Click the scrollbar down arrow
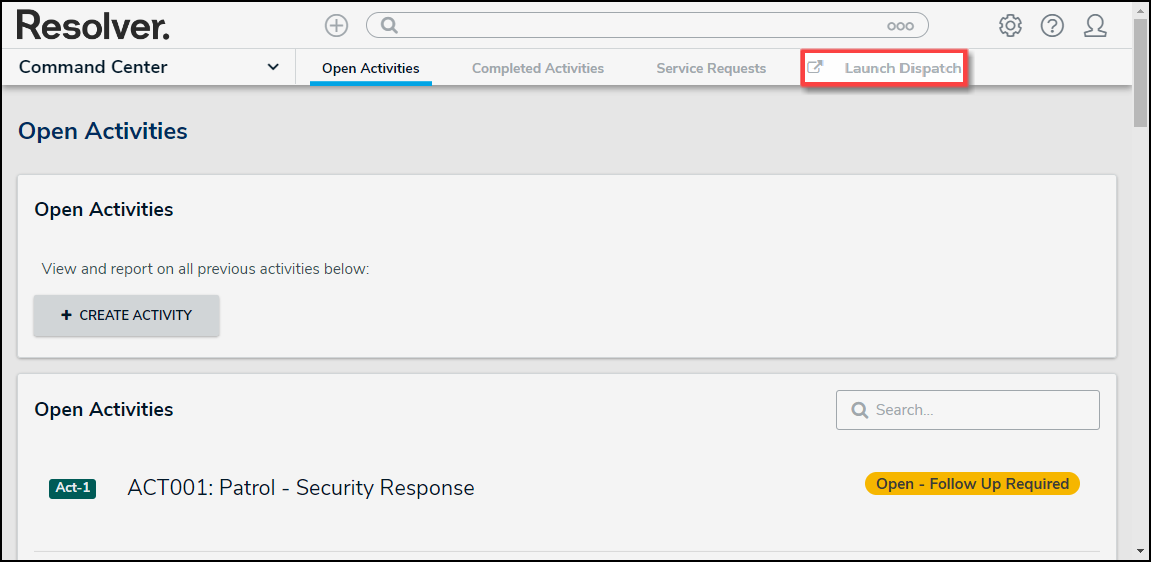 (x=1141, y=549)
